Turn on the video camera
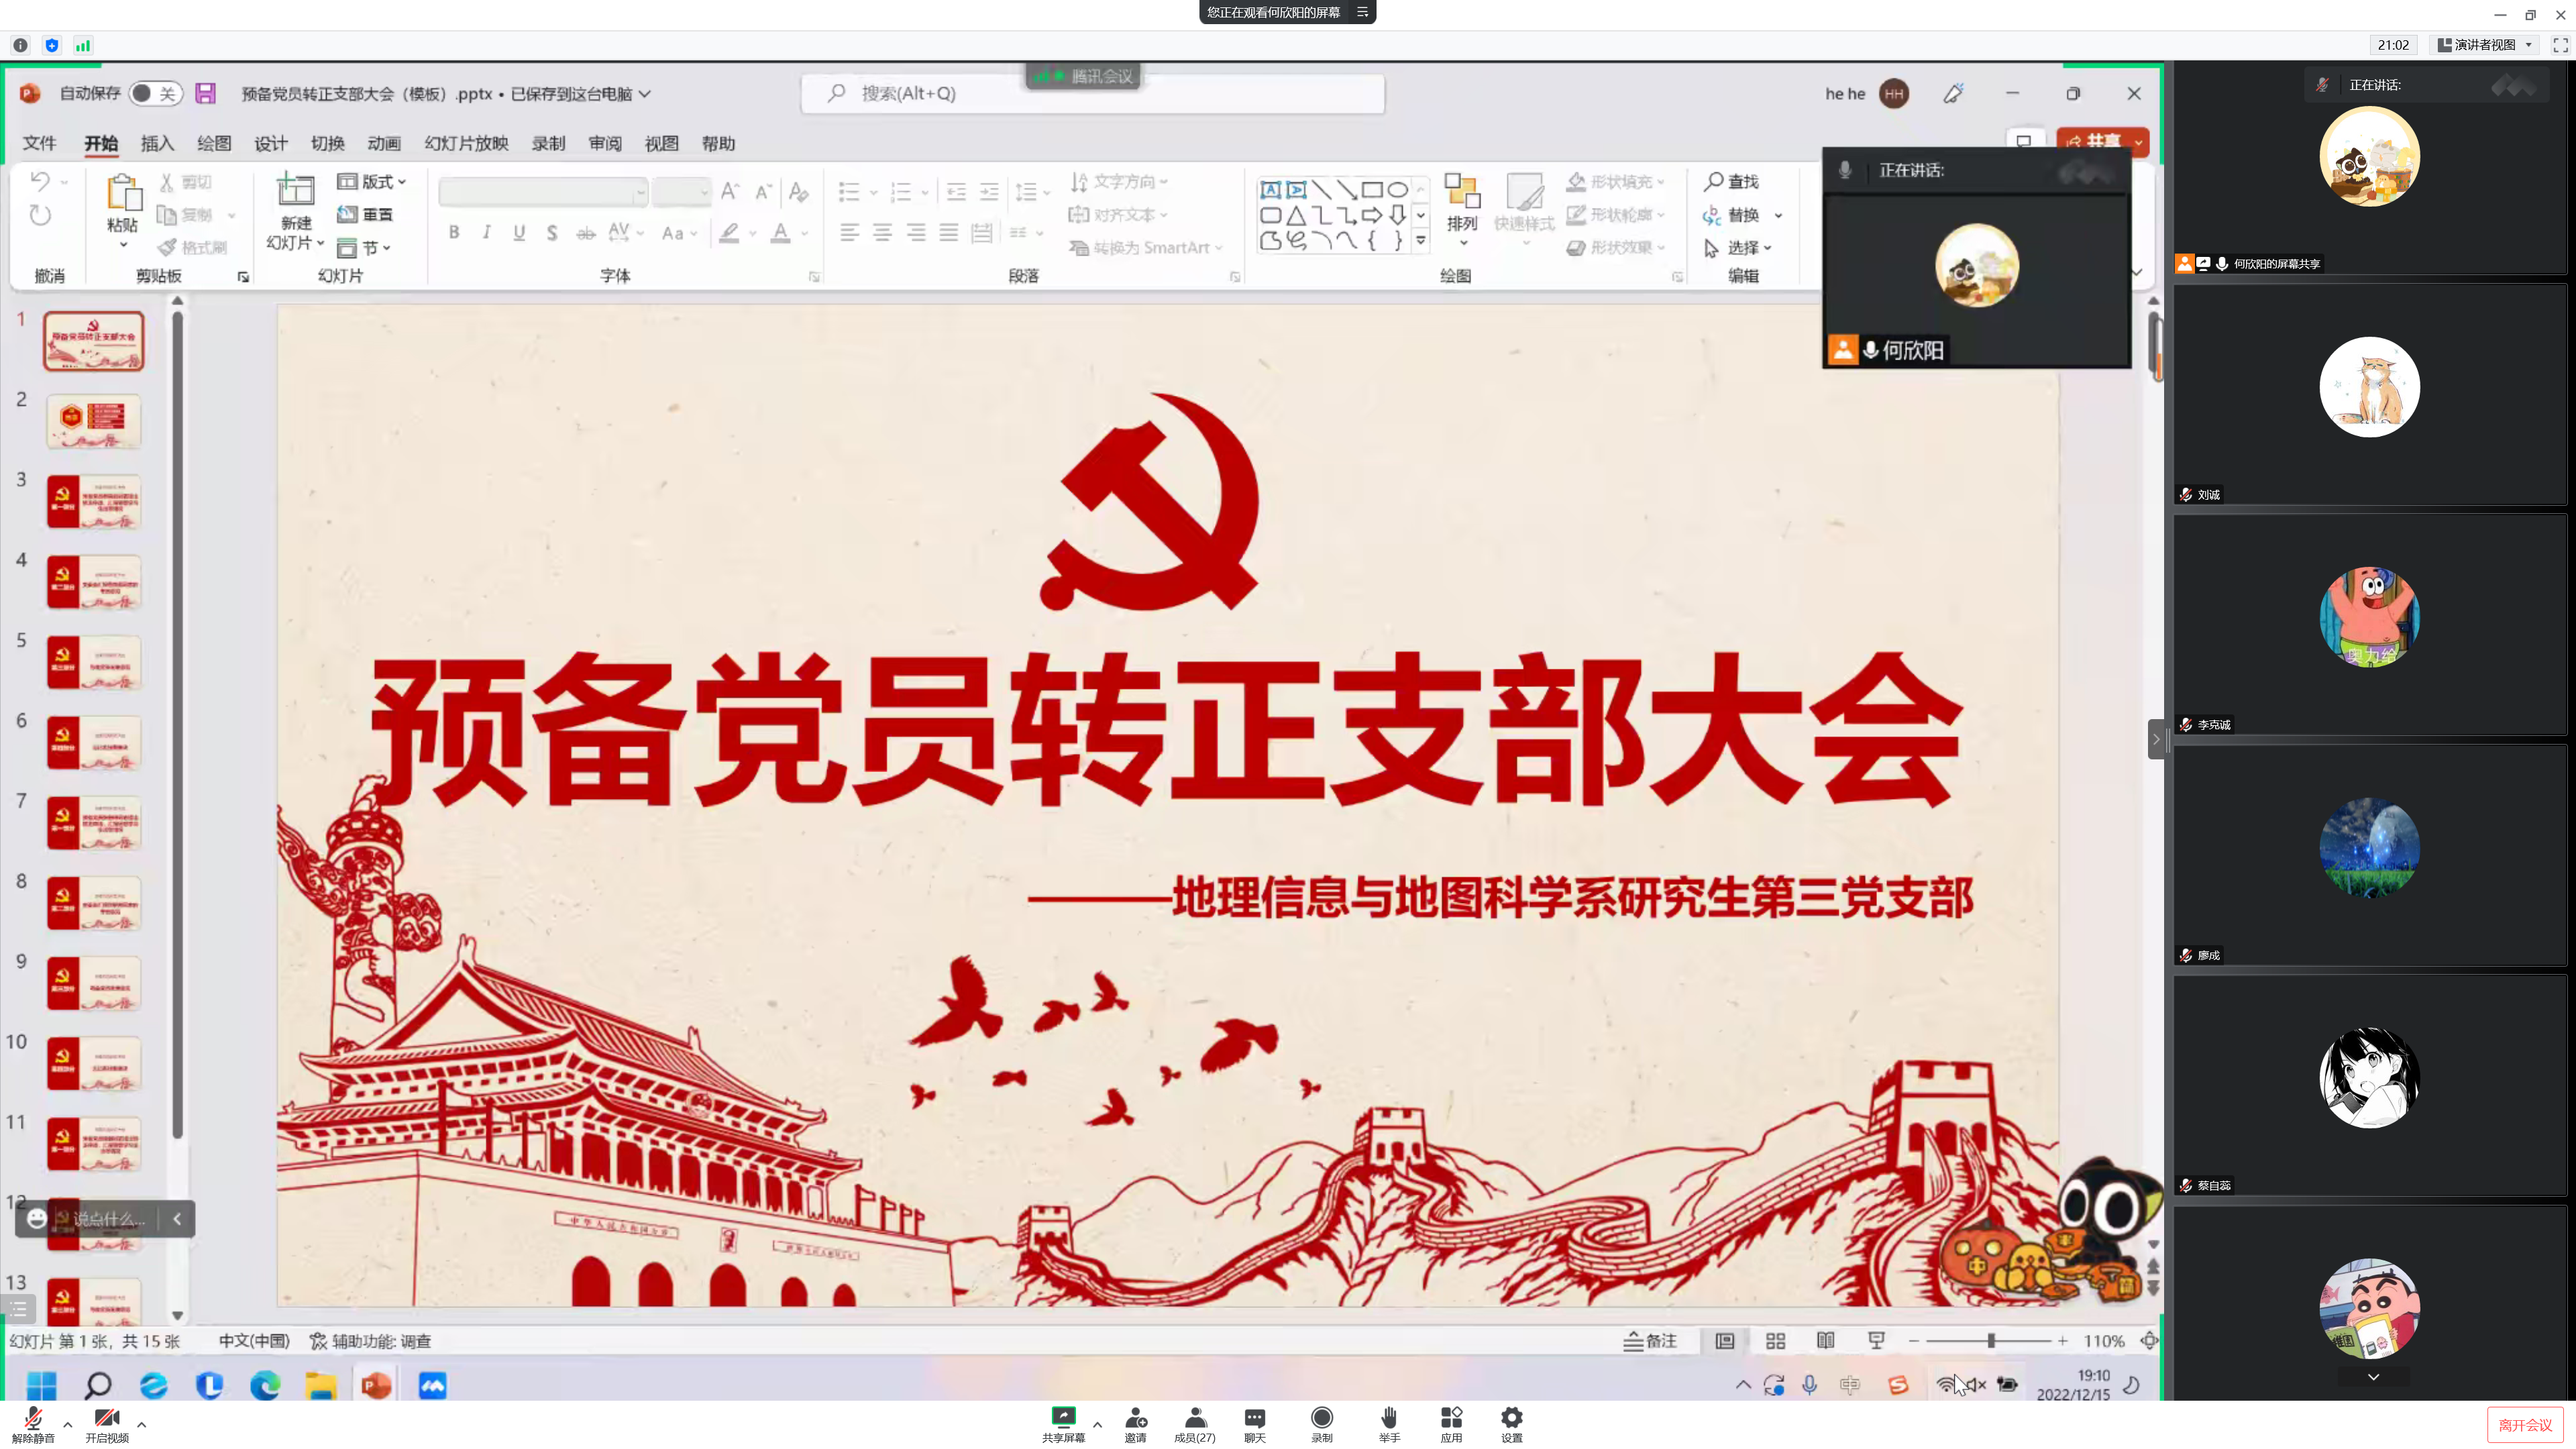Image resolution: width=2576 pixels, height=1449 pixels. click(106, 1419)
